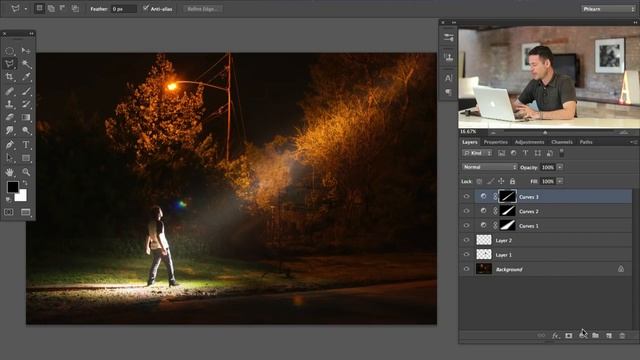Switch to the Properties tab

(x=496, y=142)
